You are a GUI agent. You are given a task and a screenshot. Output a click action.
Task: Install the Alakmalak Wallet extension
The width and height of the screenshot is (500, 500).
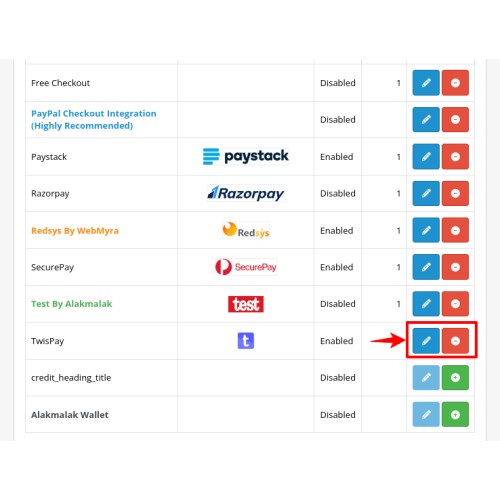[x=455, y=414]
